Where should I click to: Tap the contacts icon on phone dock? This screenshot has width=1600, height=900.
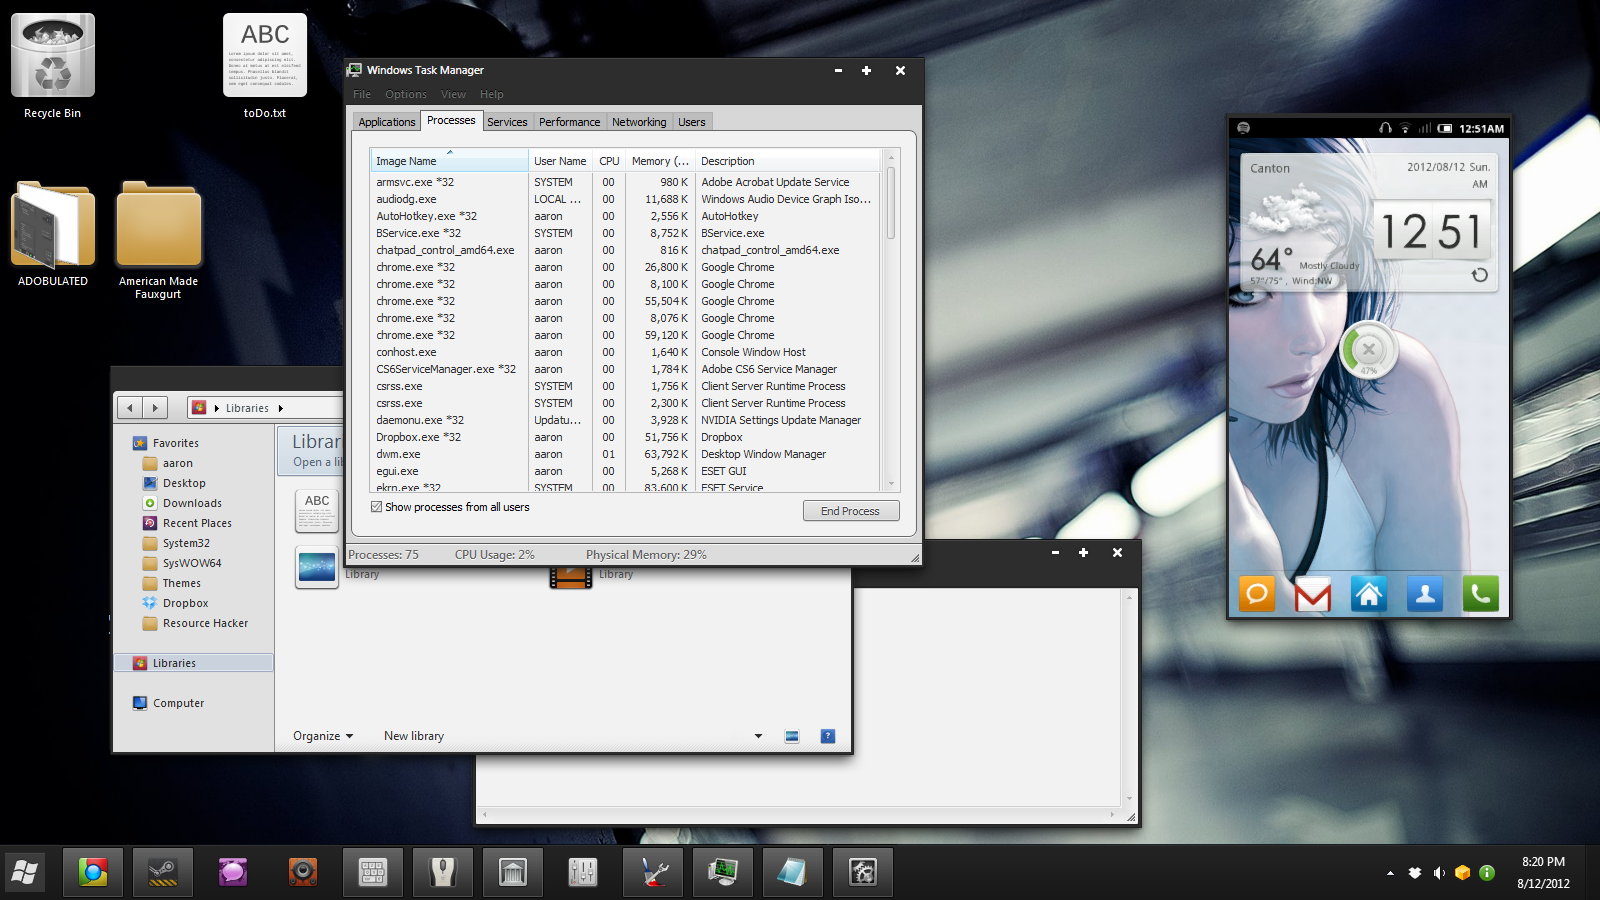click(1425, 594)
